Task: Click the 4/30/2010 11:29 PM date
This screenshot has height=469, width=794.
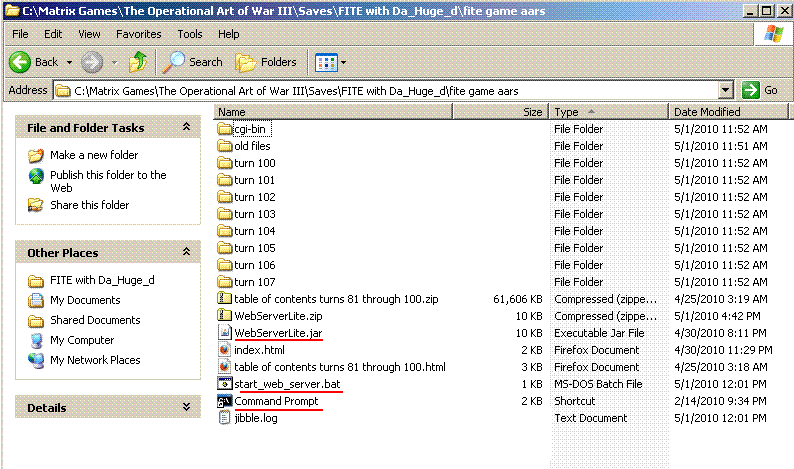Action: pos(723,350)
